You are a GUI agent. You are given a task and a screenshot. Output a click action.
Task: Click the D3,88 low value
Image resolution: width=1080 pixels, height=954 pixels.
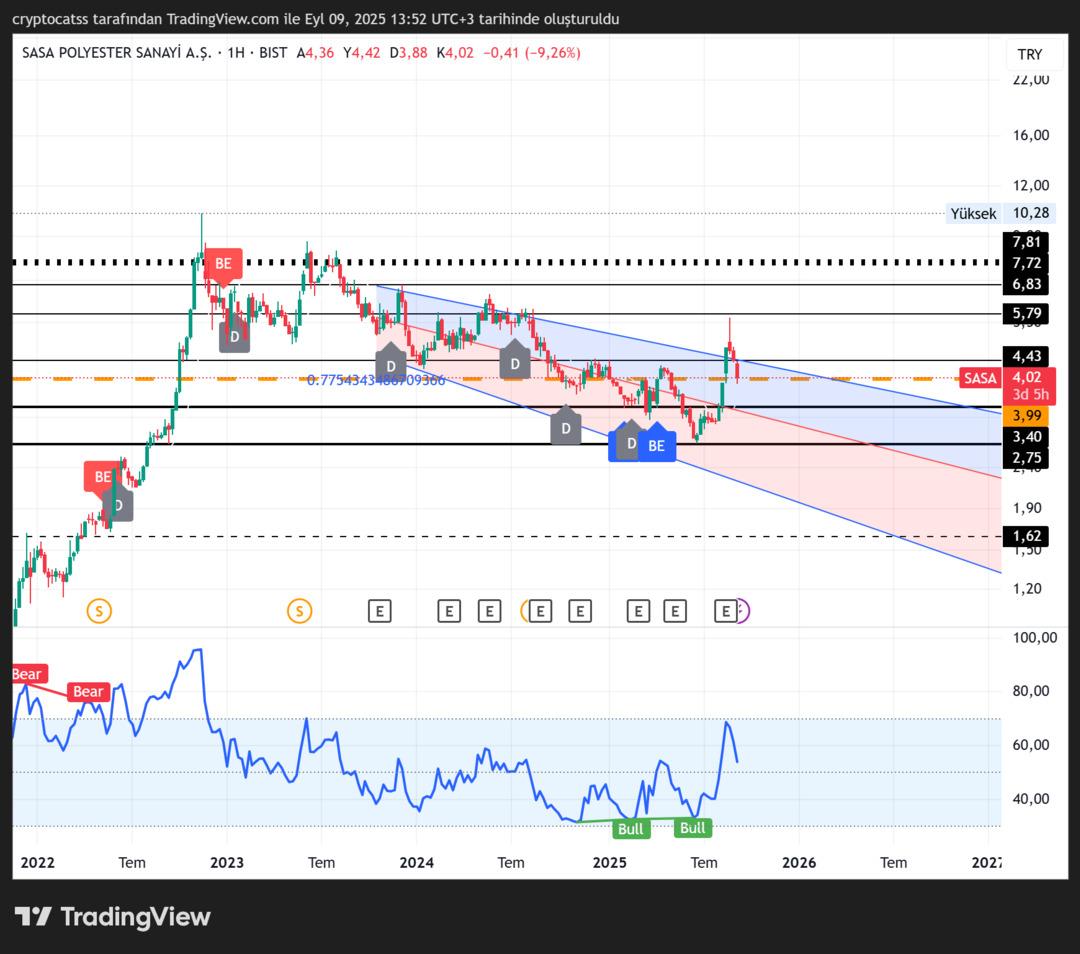pos(408,53)
